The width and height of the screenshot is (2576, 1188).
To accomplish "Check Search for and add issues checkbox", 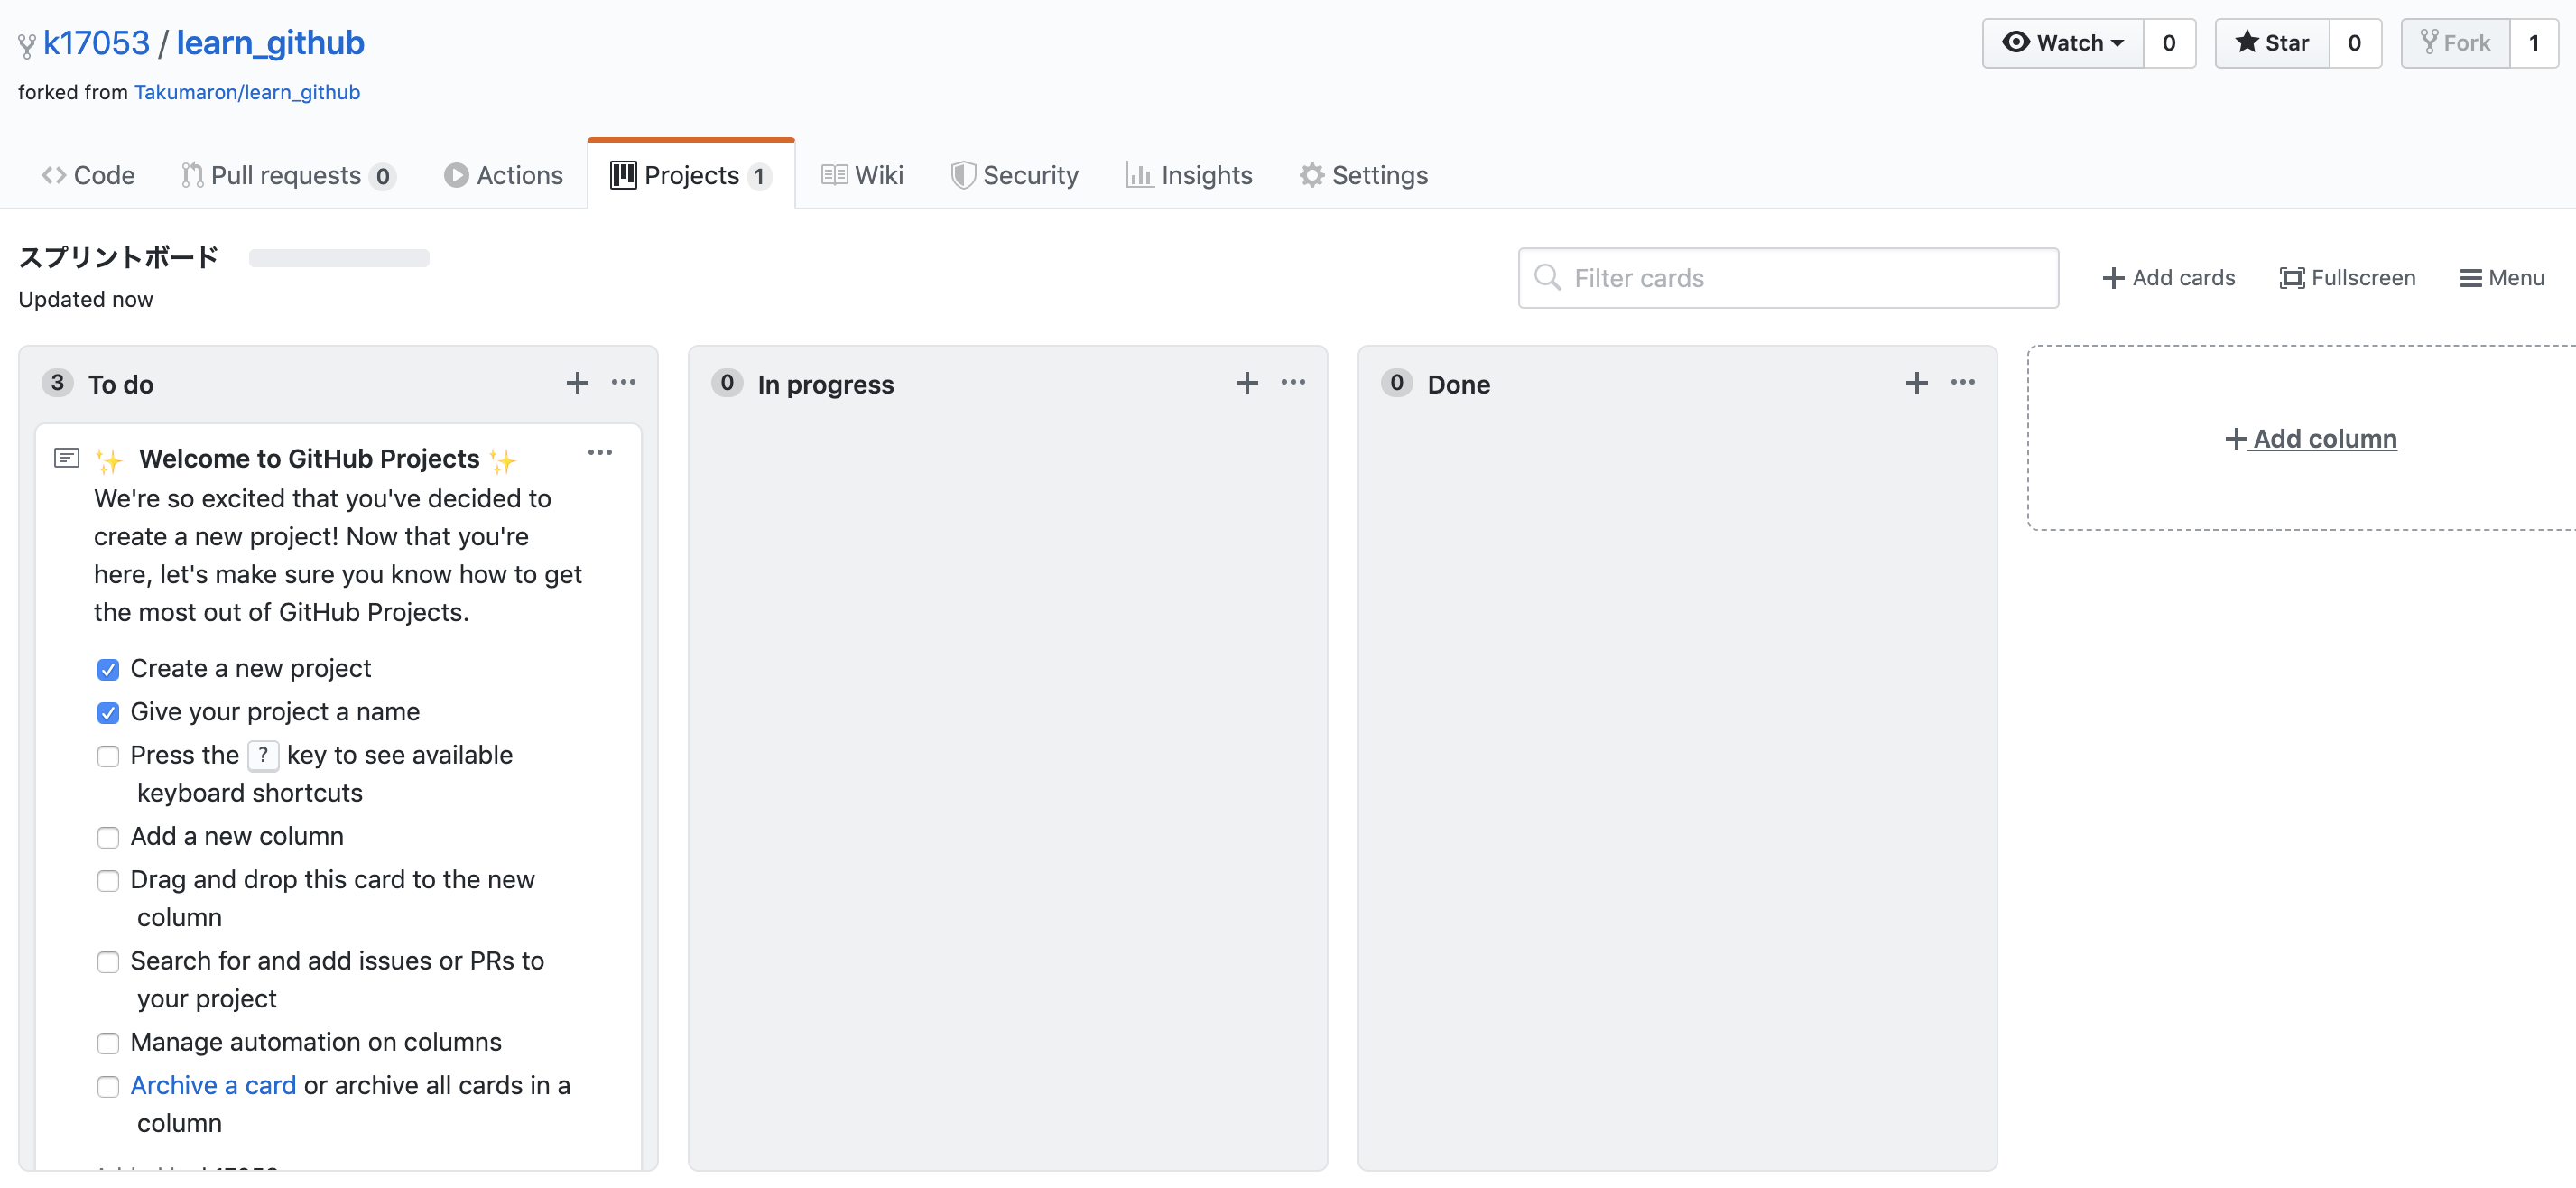I will 108,962.
